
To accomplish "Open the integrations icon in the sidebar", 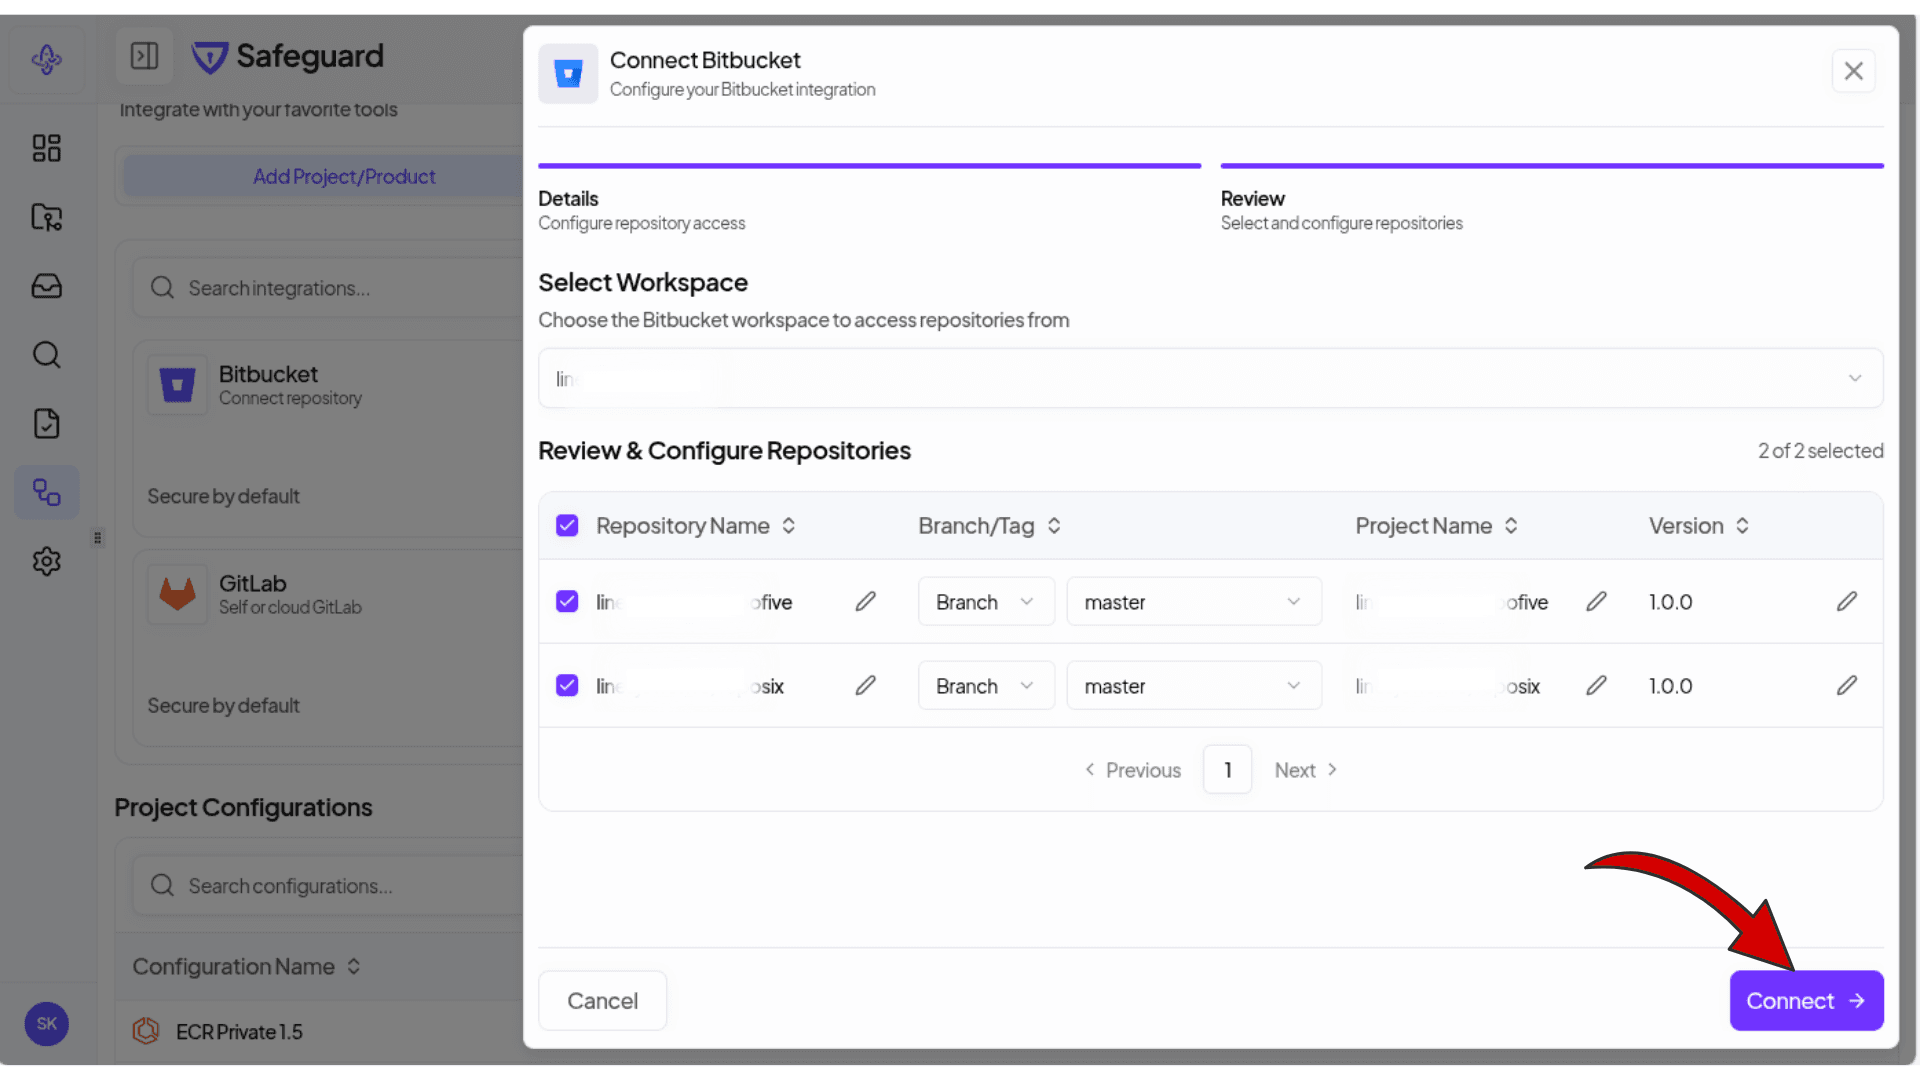I will click(46, 492).
